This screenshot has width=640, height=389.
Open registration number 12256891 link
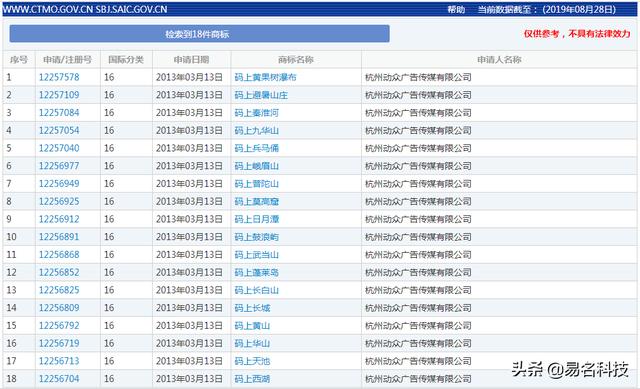(x=59, y=237)
